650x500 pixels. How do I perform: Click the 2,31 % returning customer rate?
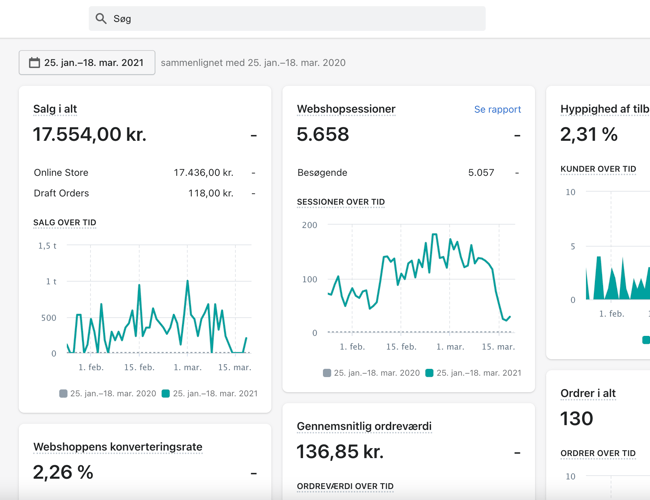[x=589, y=134]
